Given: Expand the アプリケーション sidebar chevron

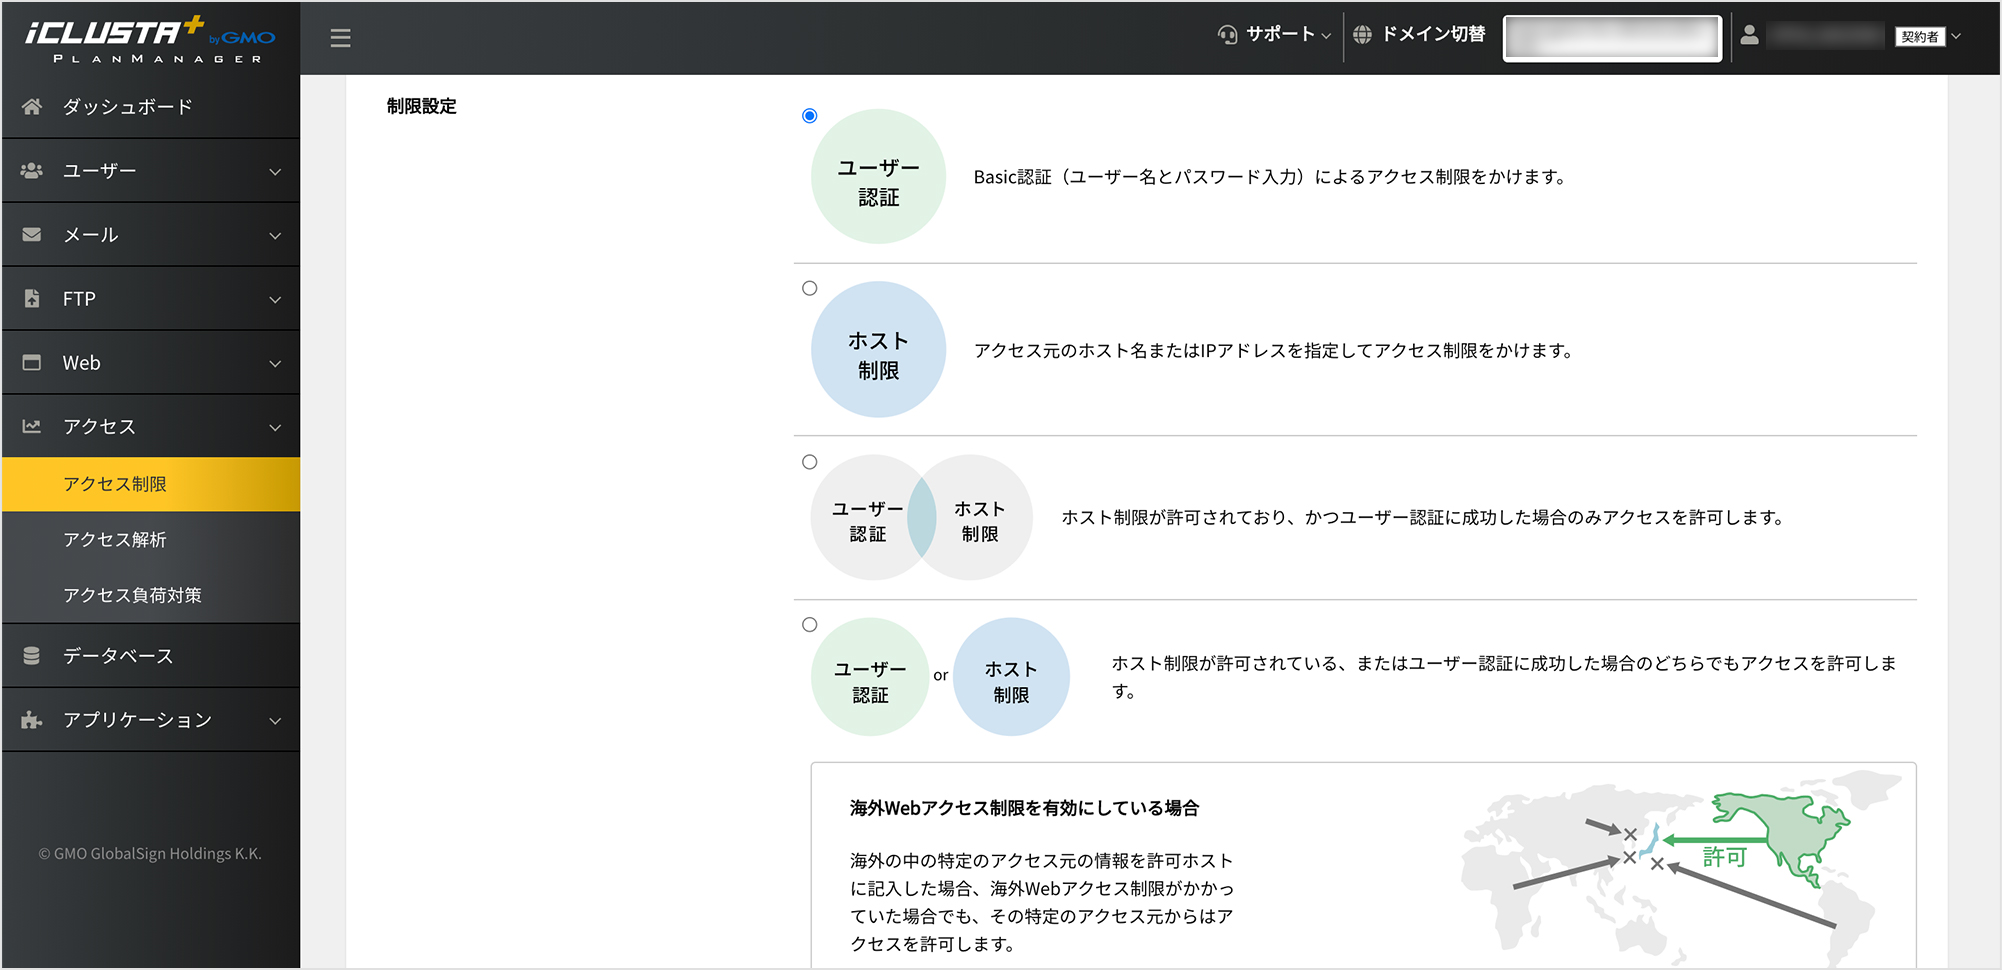Looking at the screenshot, I should 275,721.
